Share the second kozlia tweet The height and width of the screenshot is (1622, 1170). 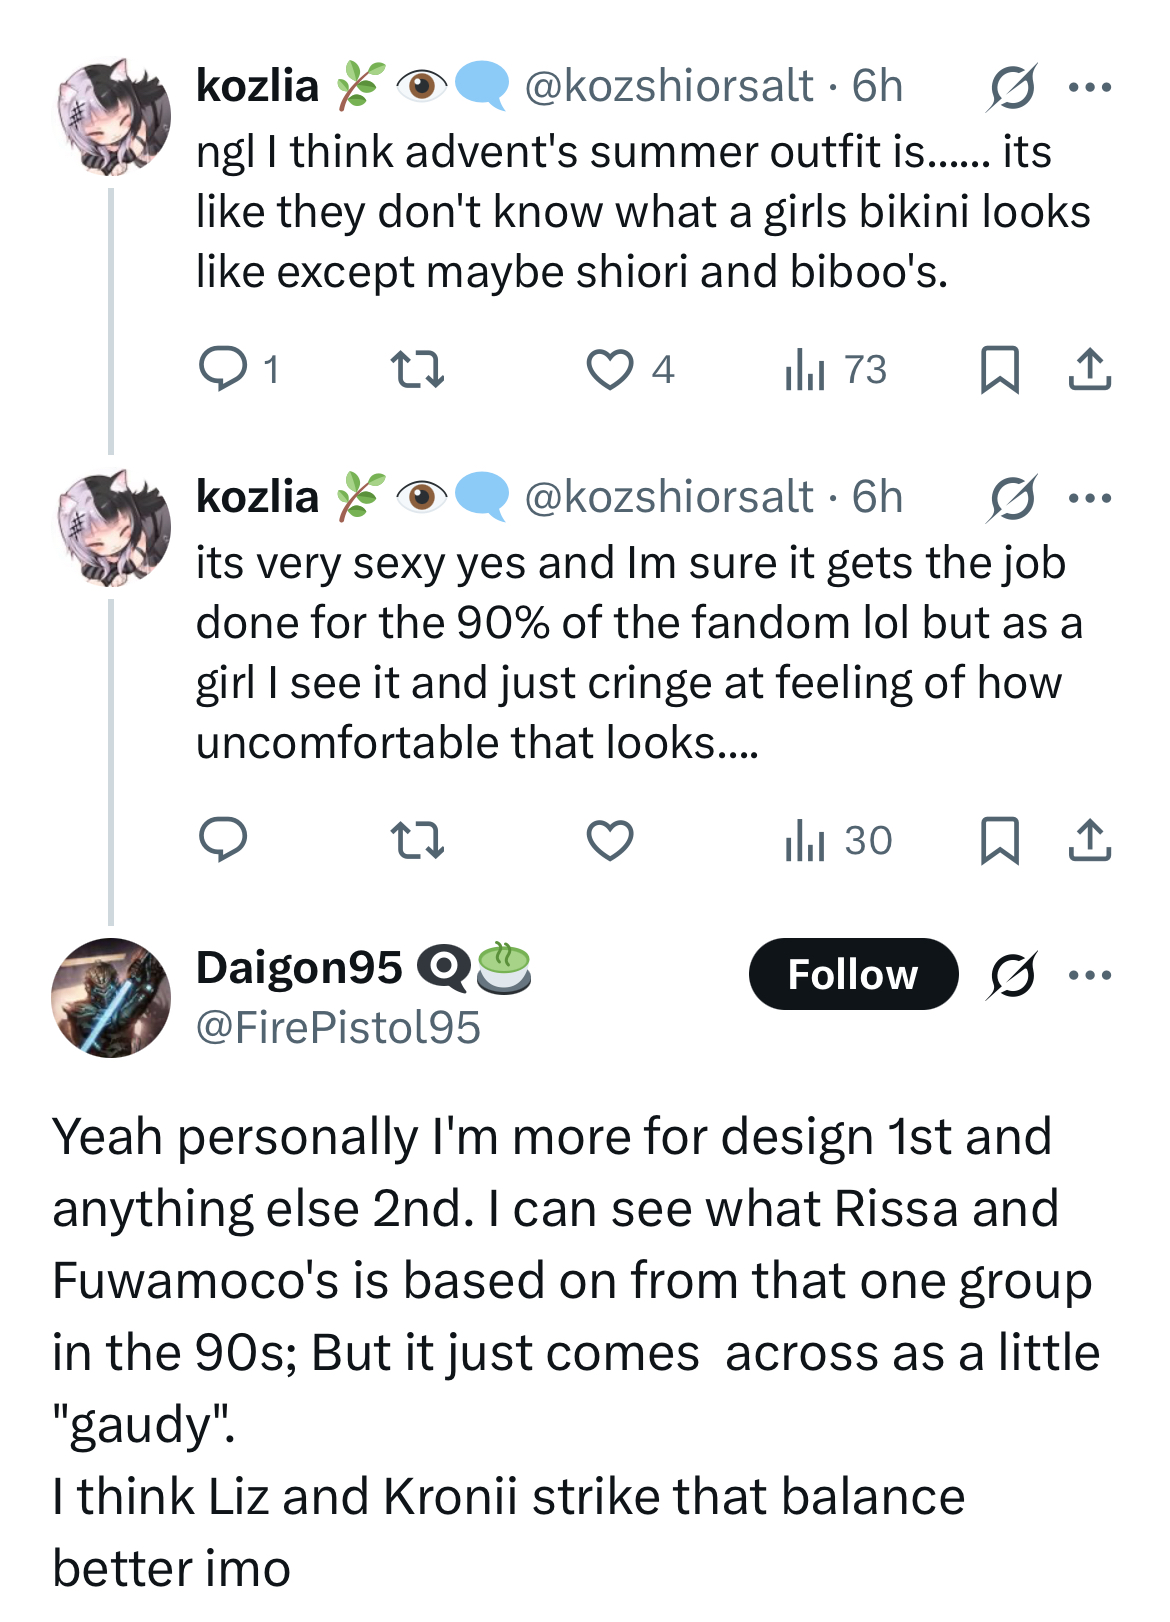(1089, 840)
